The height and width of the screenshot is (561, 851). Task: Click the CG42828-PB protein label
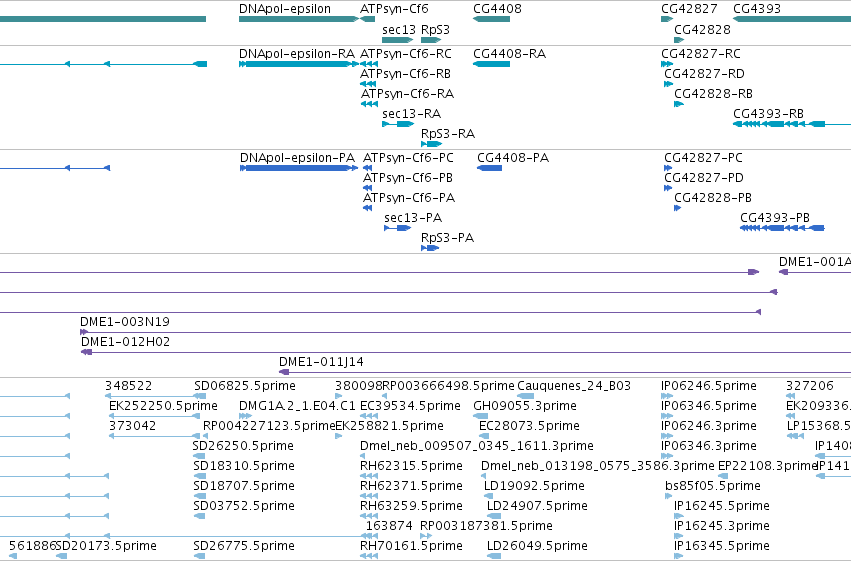(713, 198)
